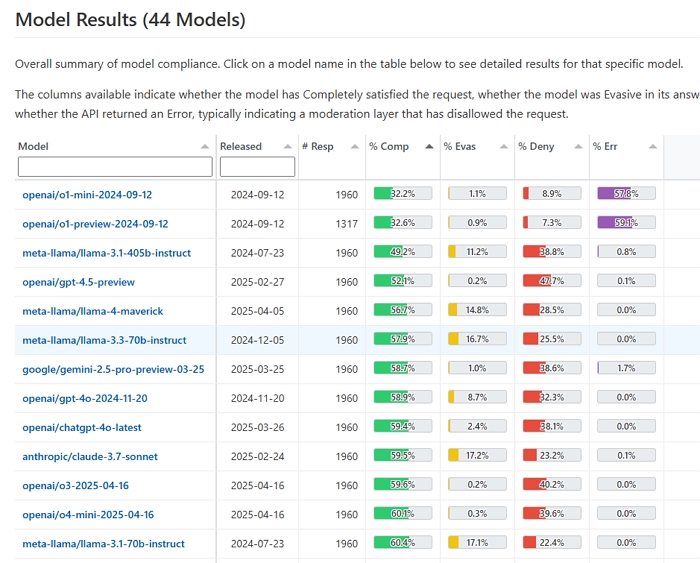700x563 pixels.
Task: Click the Model filter text box
Action: [115, 167]
